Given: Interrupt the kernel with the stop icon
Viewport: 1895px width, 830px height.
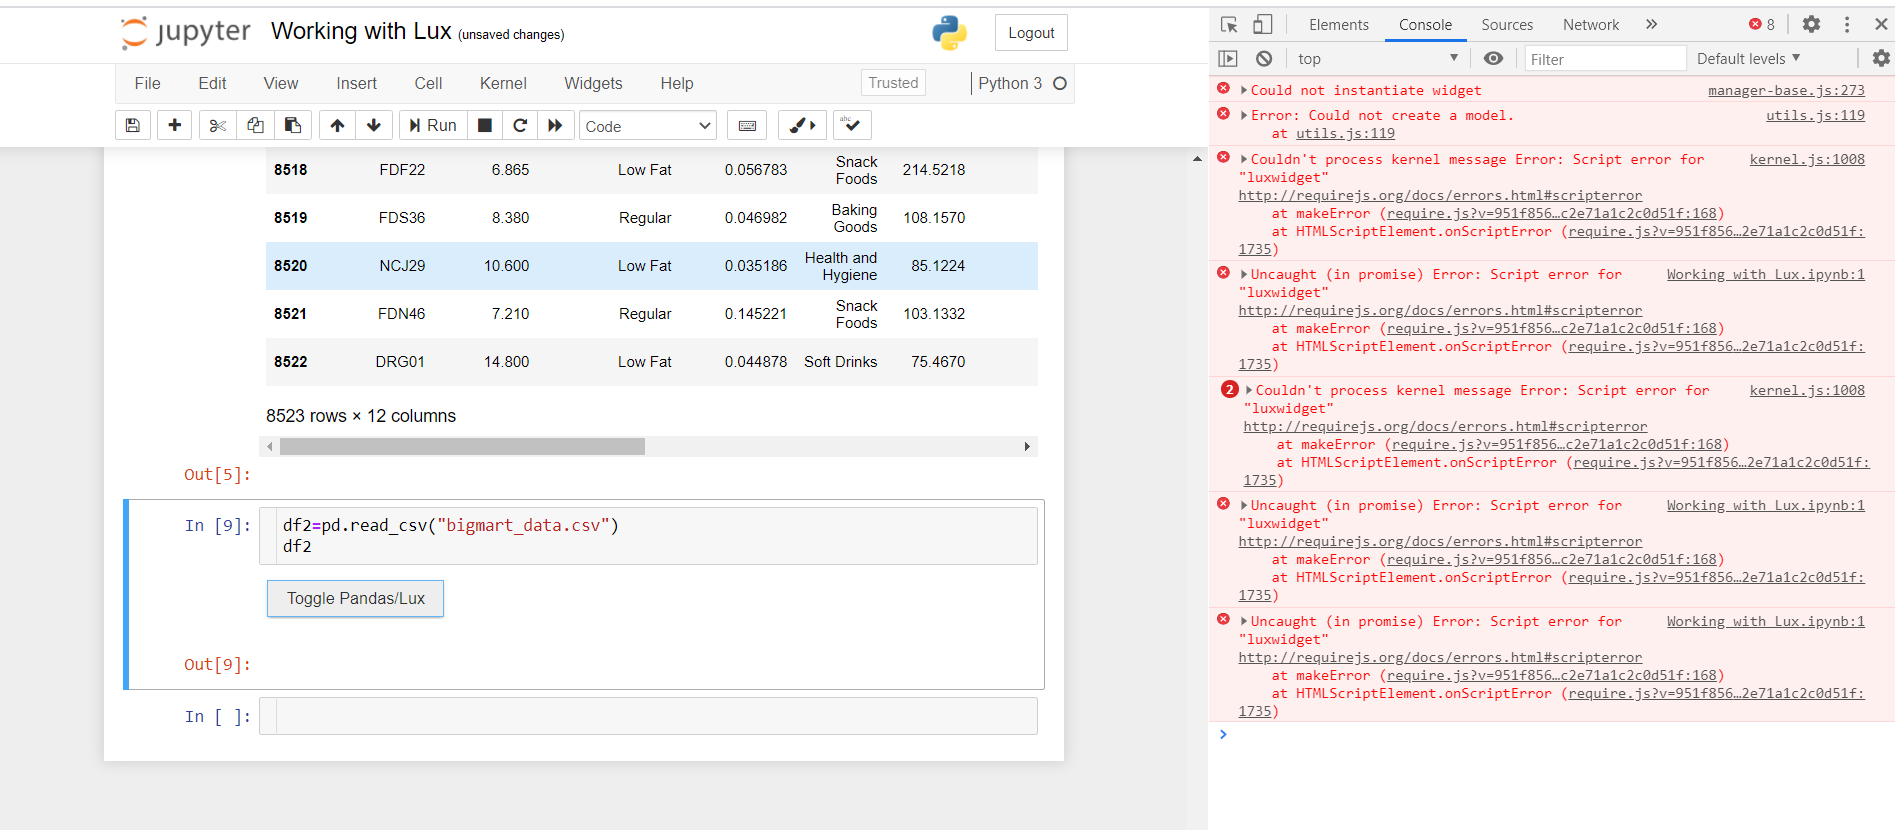Looking at the screenshot, I should 485,125.
